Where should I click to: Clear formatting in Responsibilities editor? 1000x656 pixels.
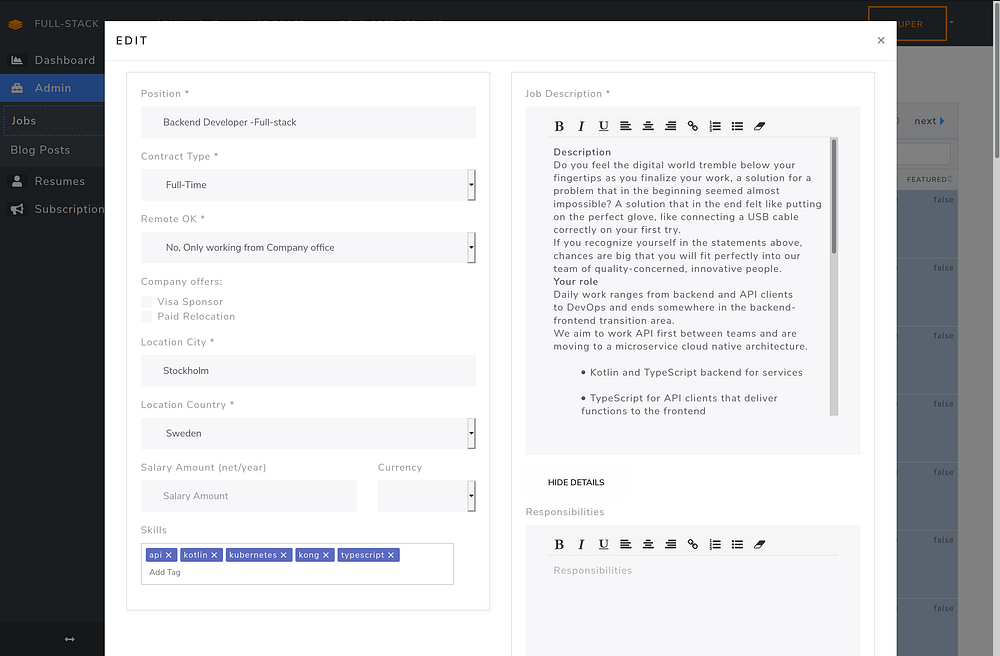(x=759, y=544)
